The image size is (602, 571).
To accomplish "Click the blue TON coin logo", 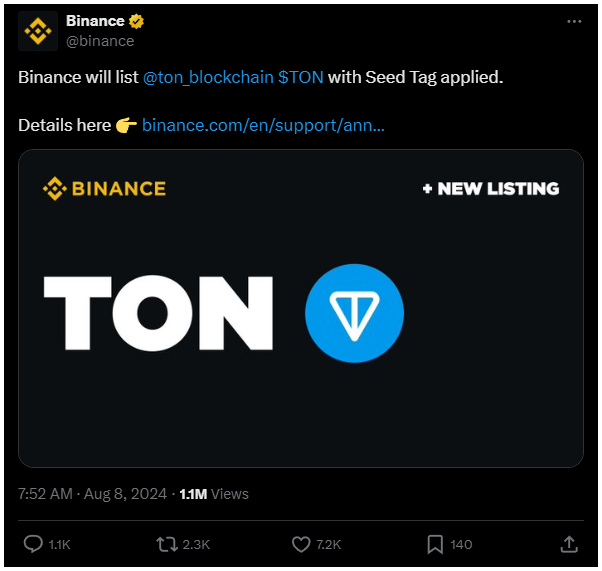I will (354, 313).
